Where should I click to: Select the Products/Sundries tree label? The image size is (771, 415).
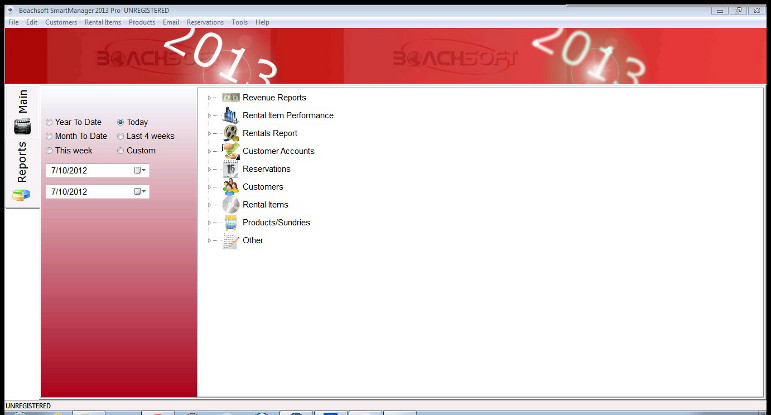(276, 222)
